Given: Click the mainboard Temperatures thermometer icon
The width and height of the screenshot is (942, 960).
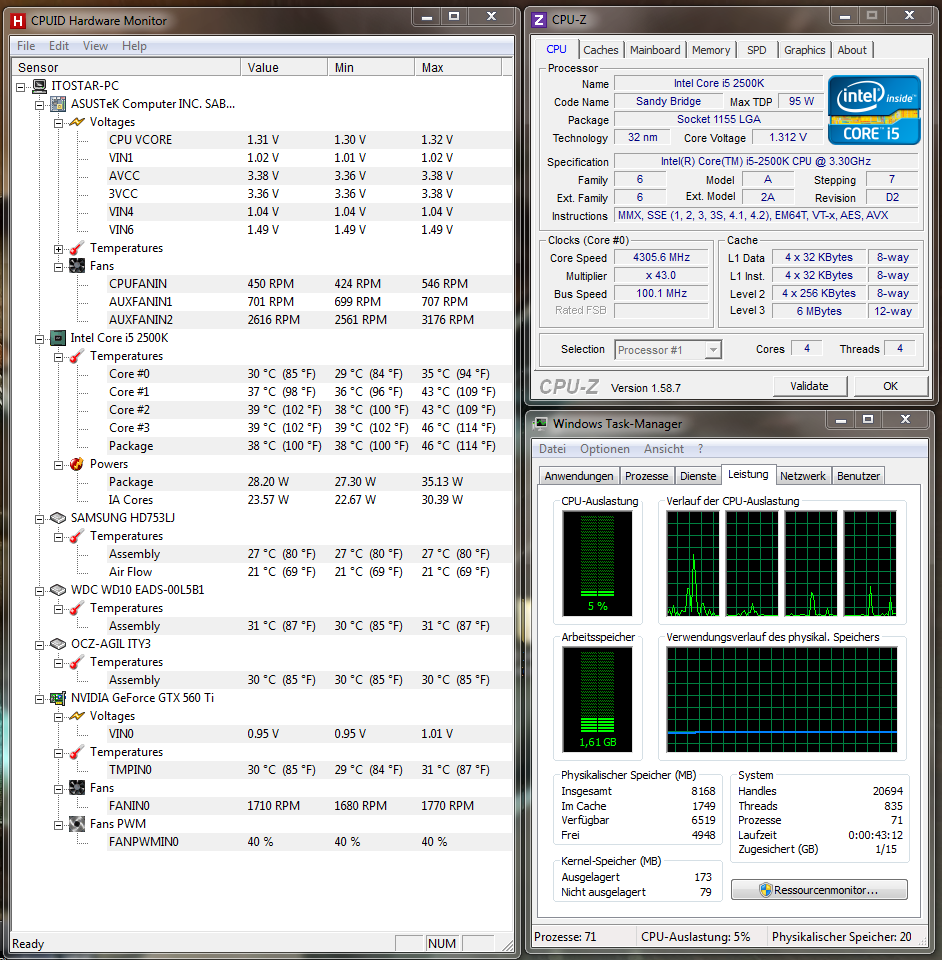Looking at the screenshot, I should (x=77, y=248).
